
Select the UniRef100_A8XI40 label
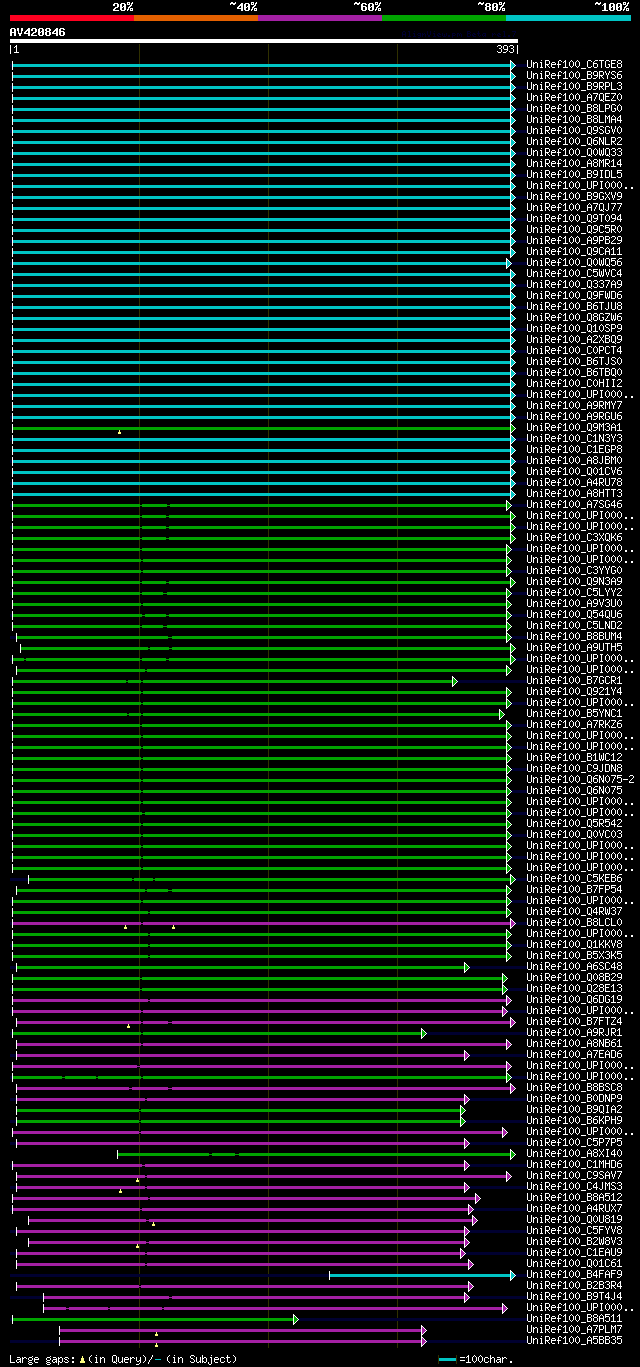click(x=574, y=1153)
